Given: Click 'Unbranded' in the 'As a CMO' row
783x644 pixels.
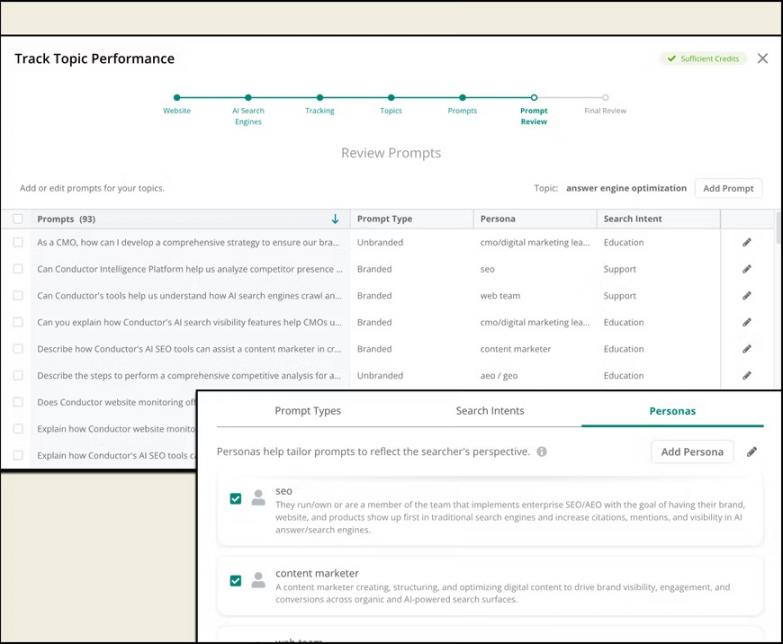Looking at the screenshot, I should click(380, 242).
